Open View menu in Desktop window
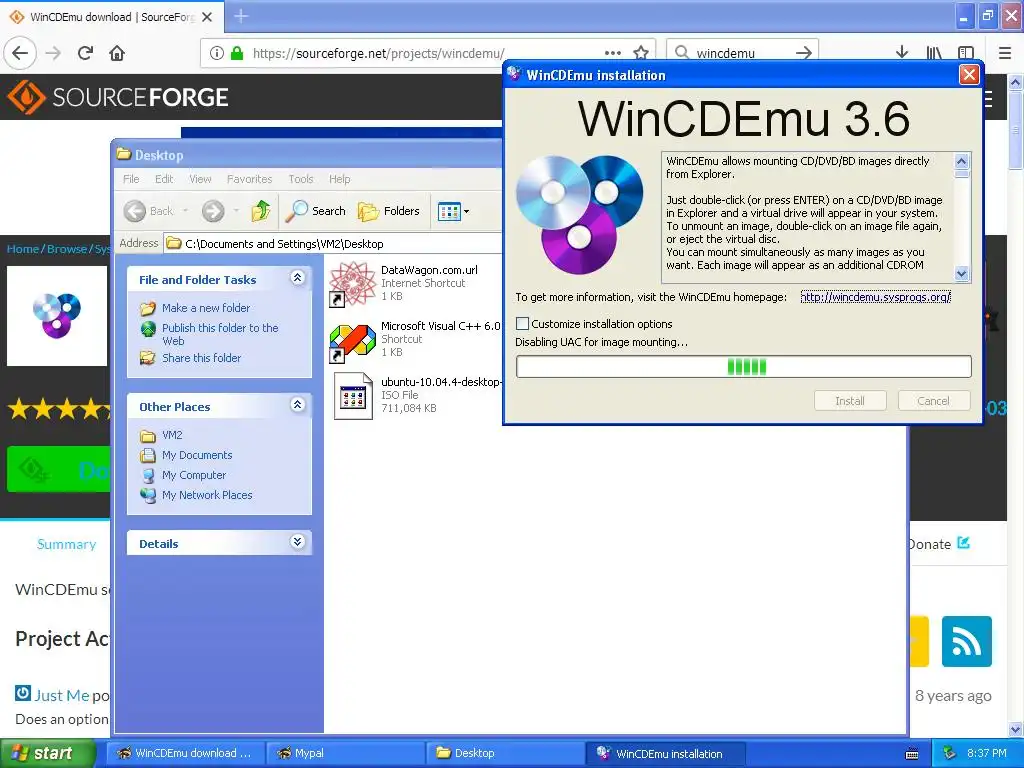Image resolution: width=1024 pixels, height=768 pixels. pos(200,179)
